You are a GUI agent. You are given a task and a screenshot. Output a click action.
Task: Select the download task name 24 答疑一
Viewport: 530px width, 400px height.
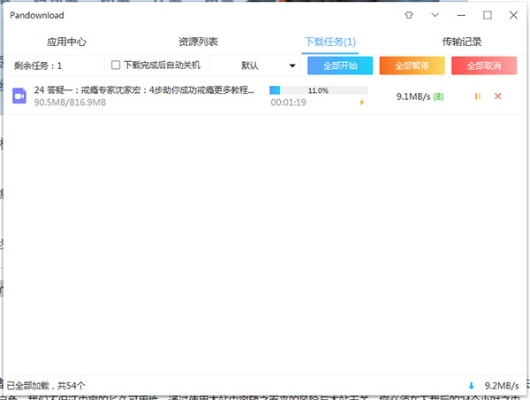(x=144, y=90)
